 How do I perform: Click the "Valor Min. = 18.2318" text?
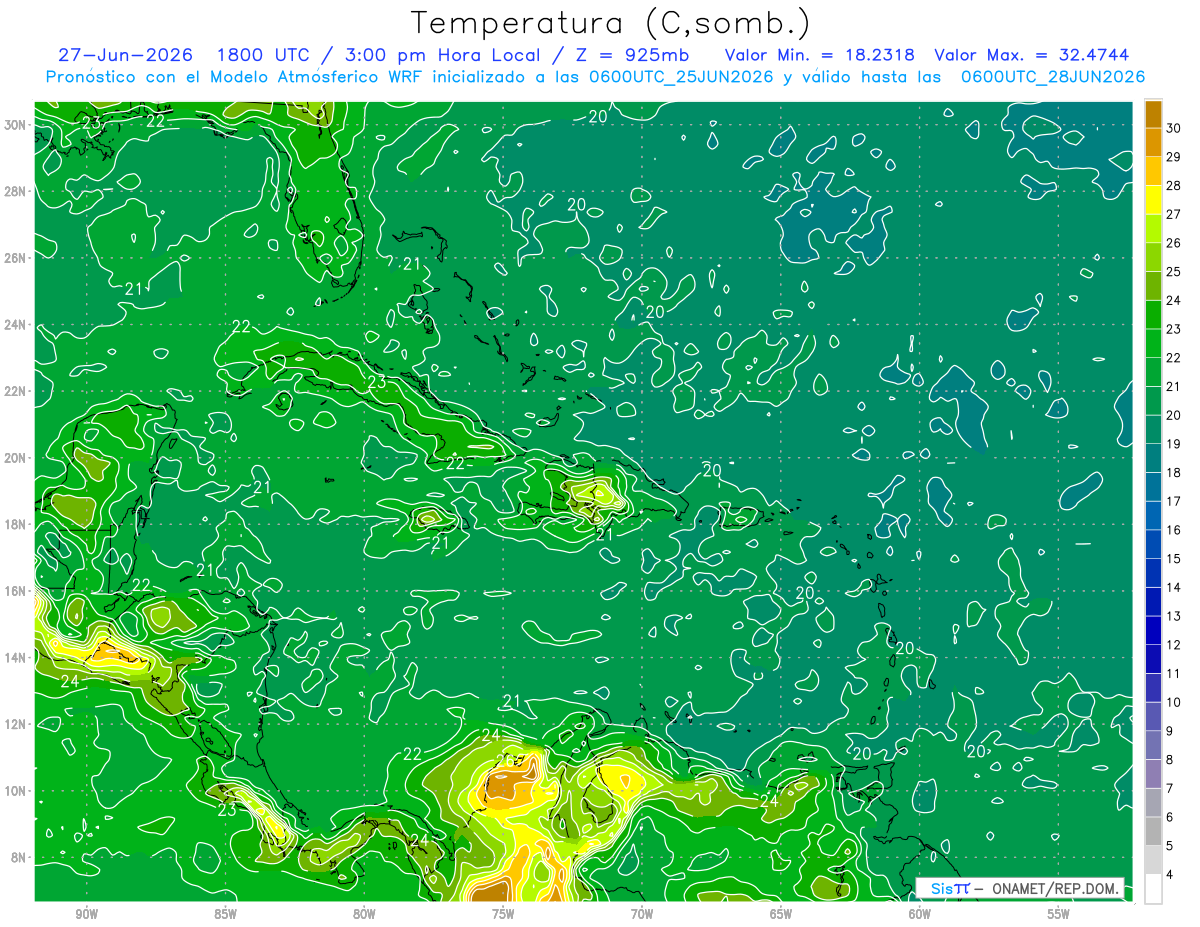coord(820,55)
